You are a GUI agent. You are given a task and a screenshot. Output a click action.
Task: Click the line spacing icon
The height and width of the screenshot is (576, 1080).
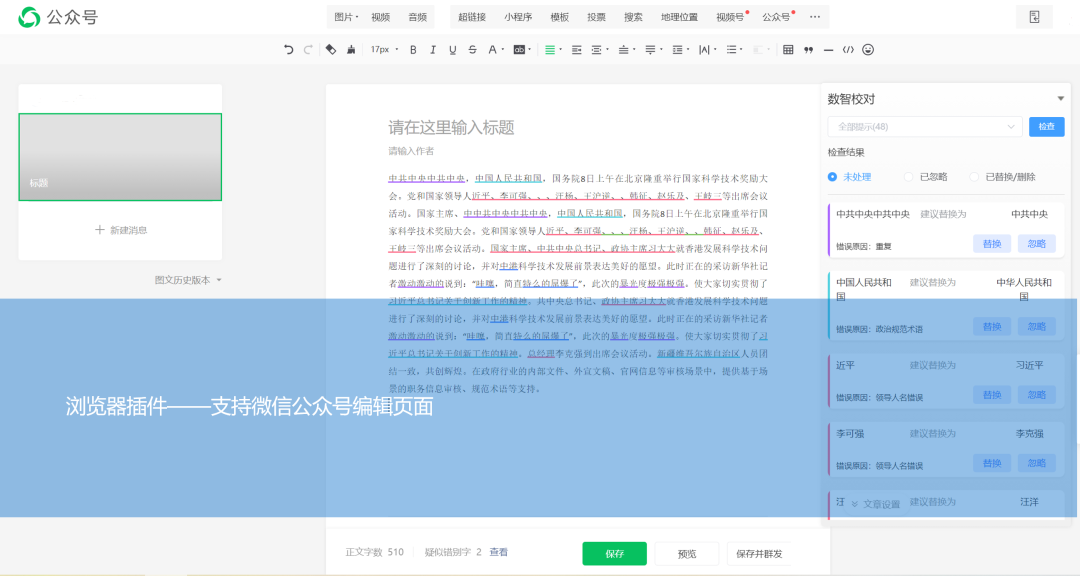(x=677, y=50)
